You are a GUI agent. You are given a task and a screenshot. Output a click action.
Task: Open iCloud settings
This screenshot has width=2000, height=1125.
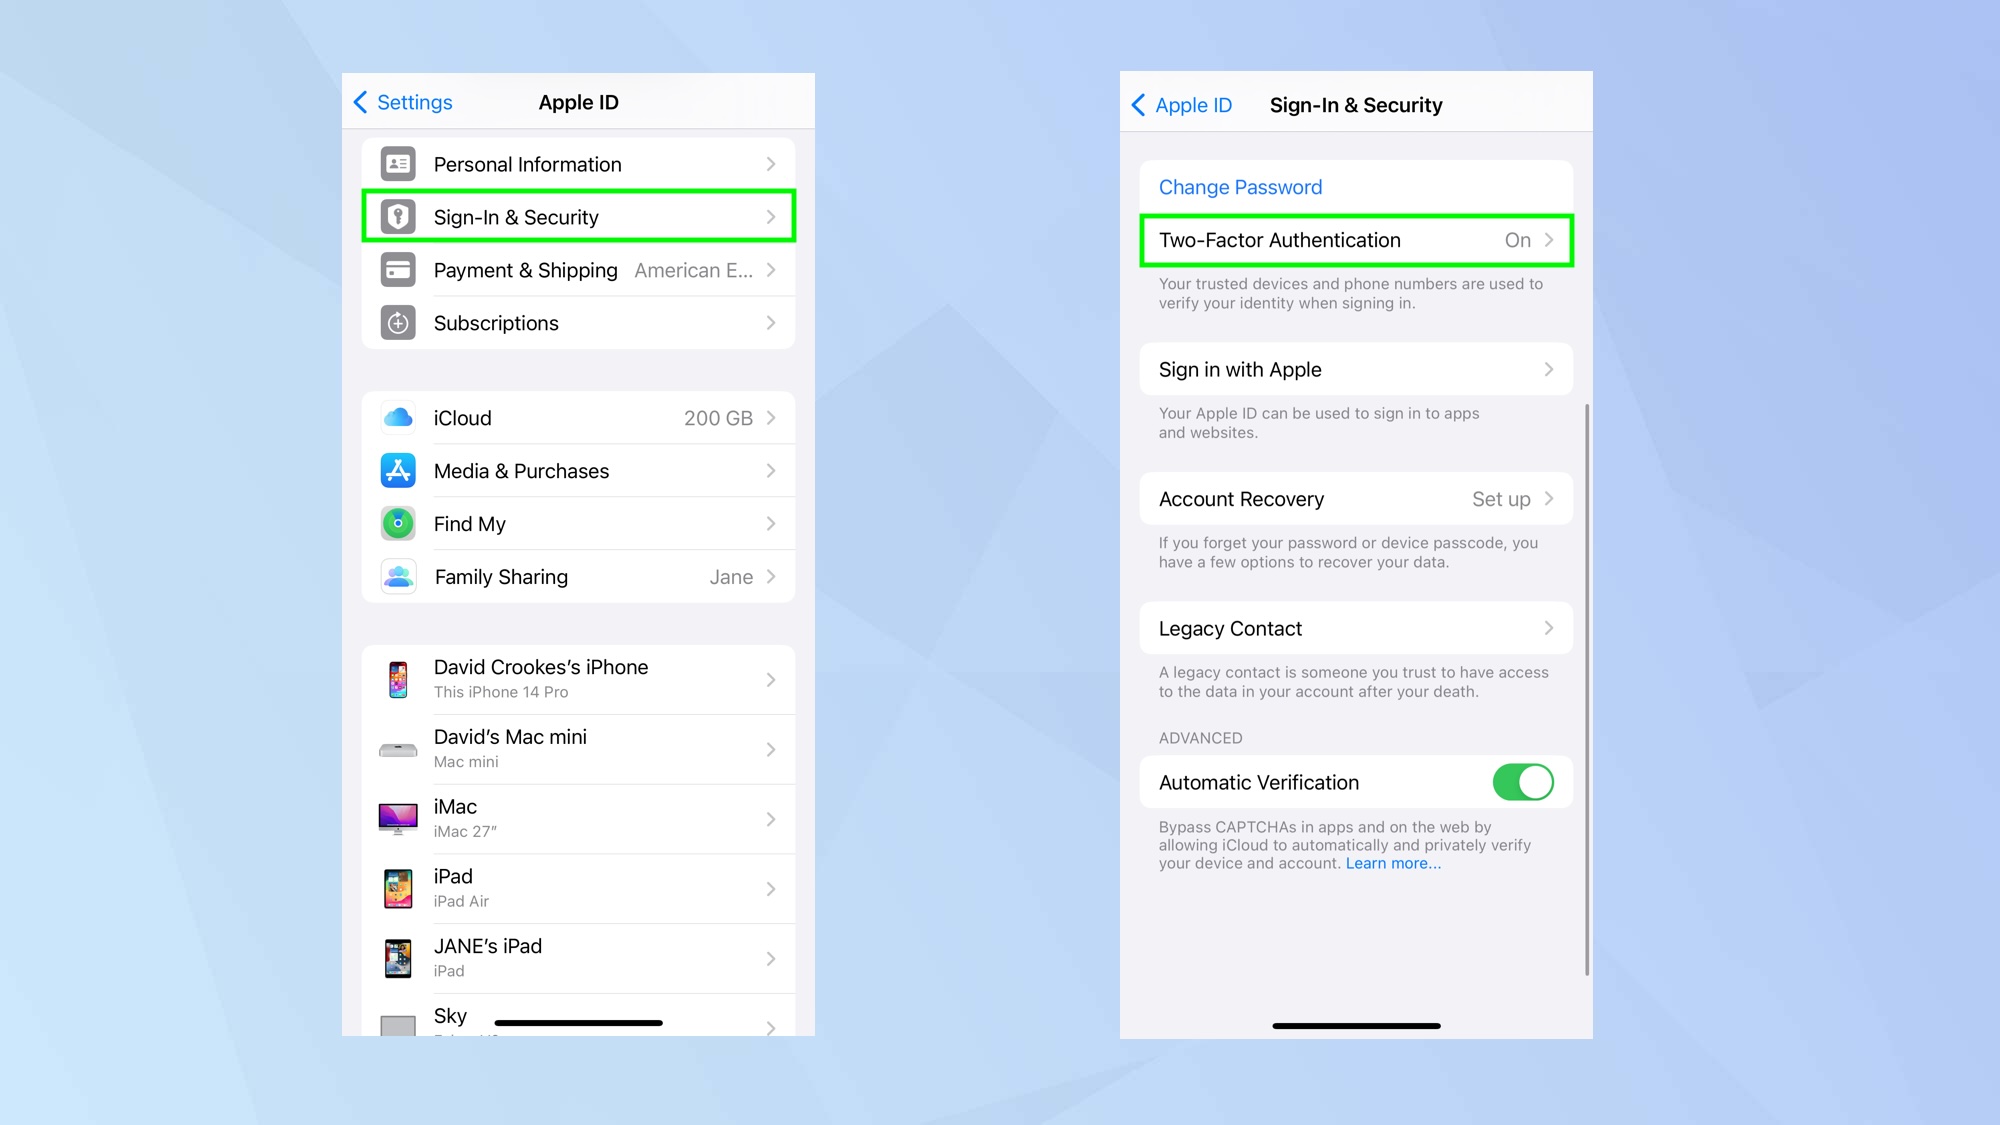pos(578,419)
